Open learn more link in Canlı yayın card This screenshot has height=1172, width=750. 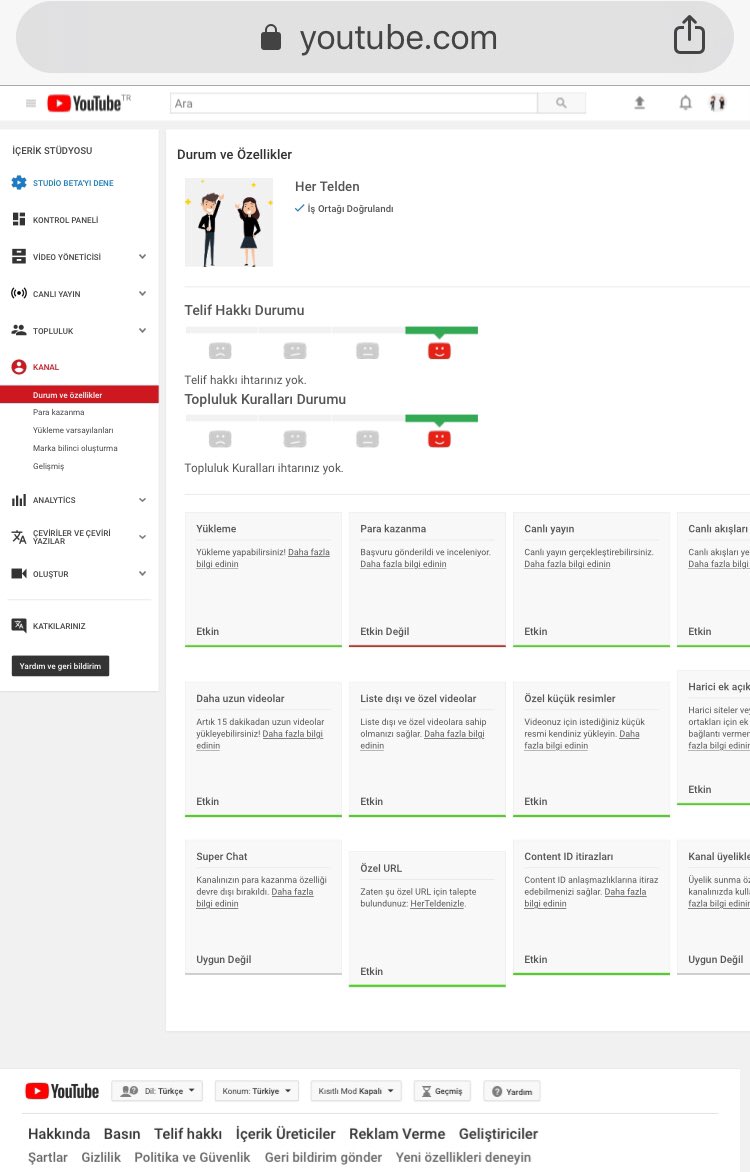[x=567, y=564]
